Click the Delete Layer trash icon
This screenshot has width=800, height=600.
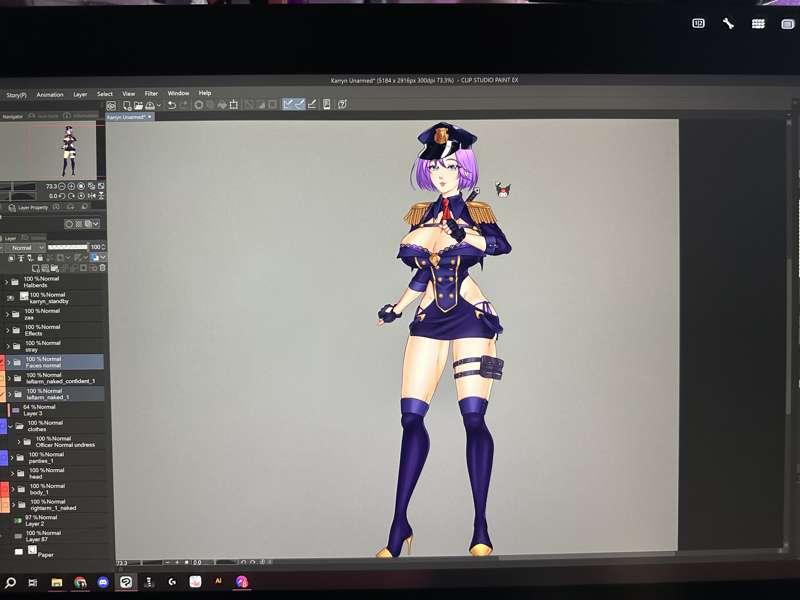(102, 268)
